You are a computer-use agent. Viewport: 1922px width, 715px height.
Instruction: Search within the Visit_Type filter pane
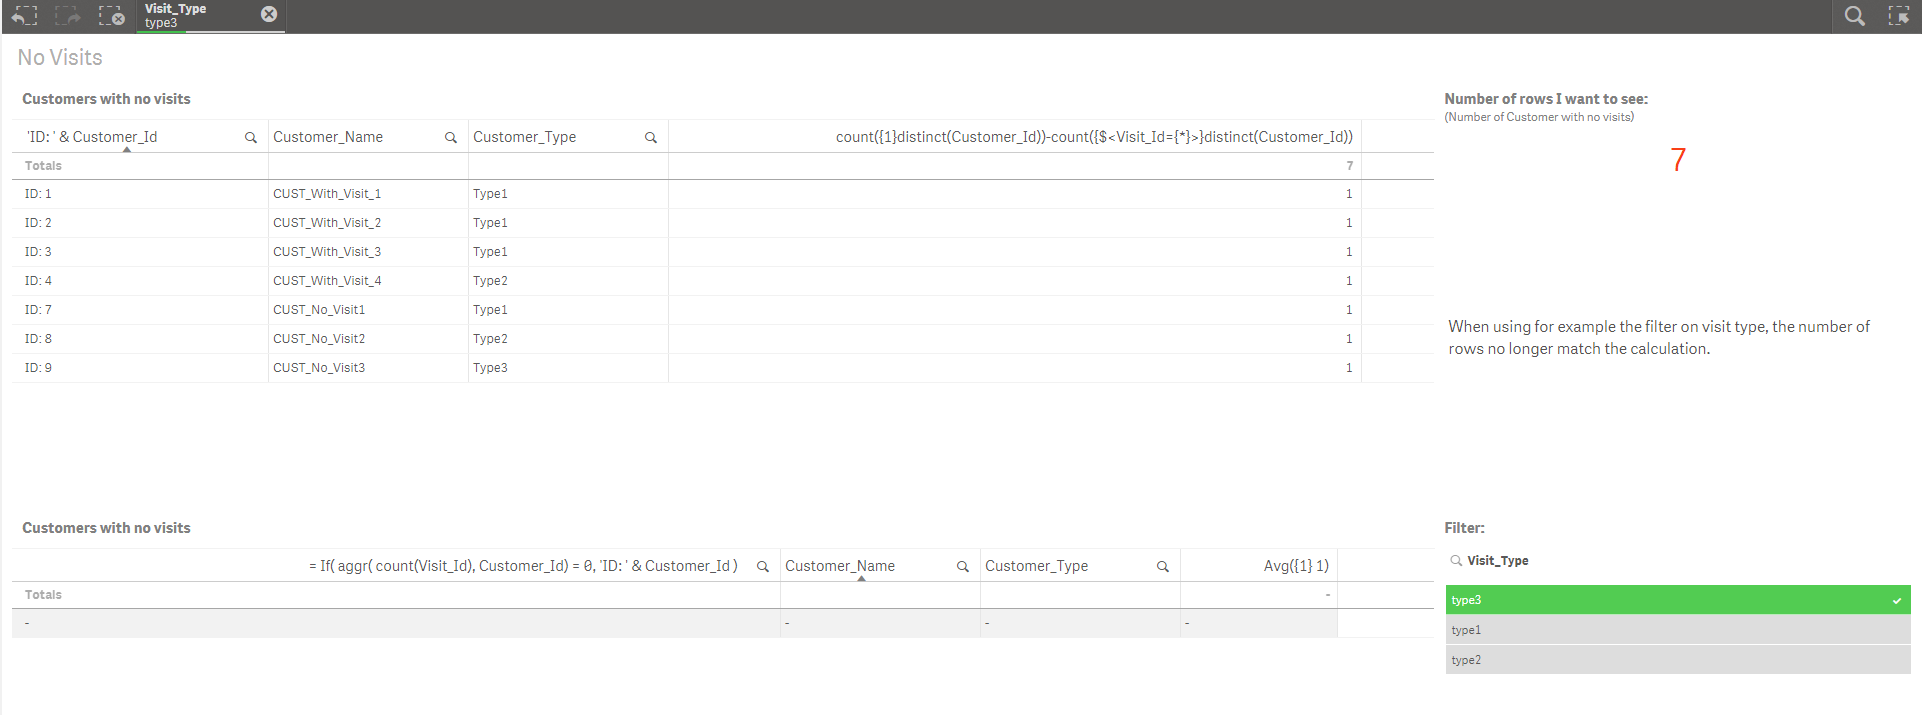pos(1457,561)
